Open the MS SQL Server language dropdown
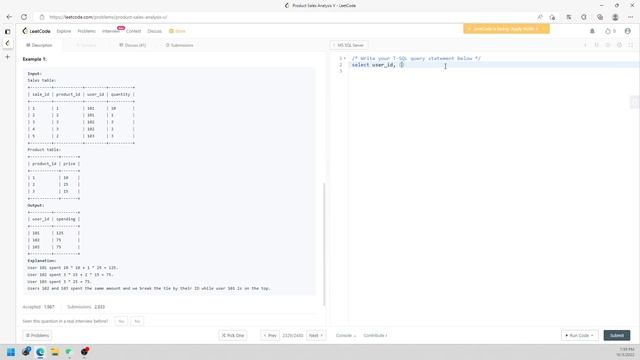Viewport: 640px width, 360px height. 349,45
